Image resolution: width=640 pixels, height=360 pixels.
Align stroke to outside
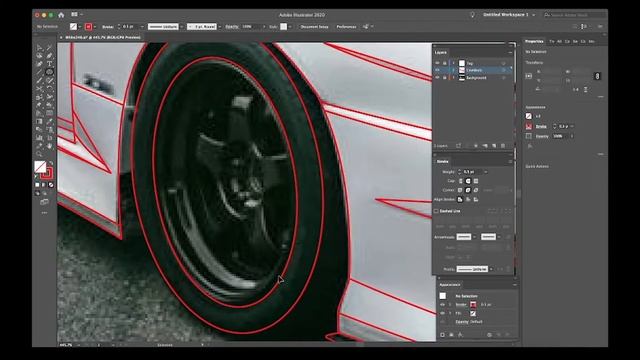pos(476,200)
